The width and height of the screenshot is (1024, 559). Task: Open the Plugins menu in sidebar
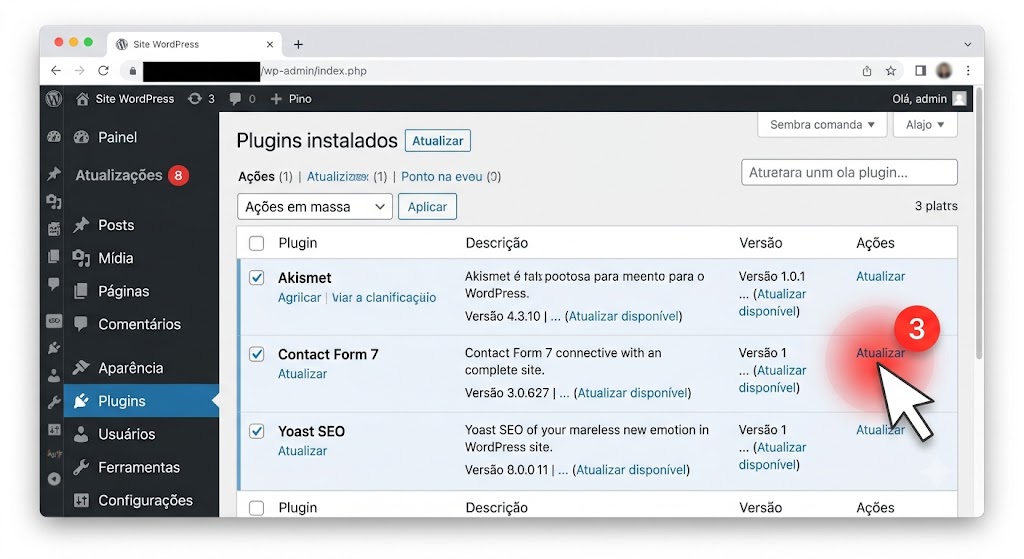coord(141,401)
